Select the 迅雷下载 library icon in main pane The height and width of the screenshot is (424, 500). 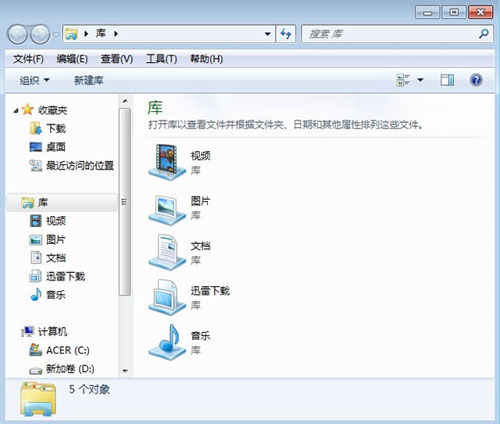pyautogui.click(x=167, y=297)
